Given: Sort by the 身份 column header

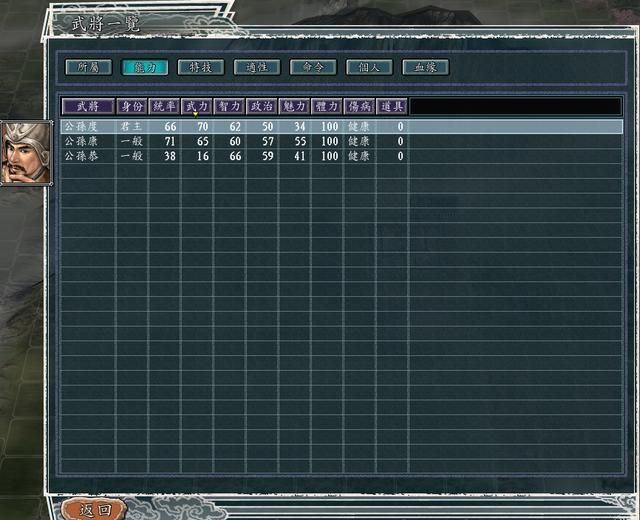Looking at the screenshot, I should click(132, 106).
